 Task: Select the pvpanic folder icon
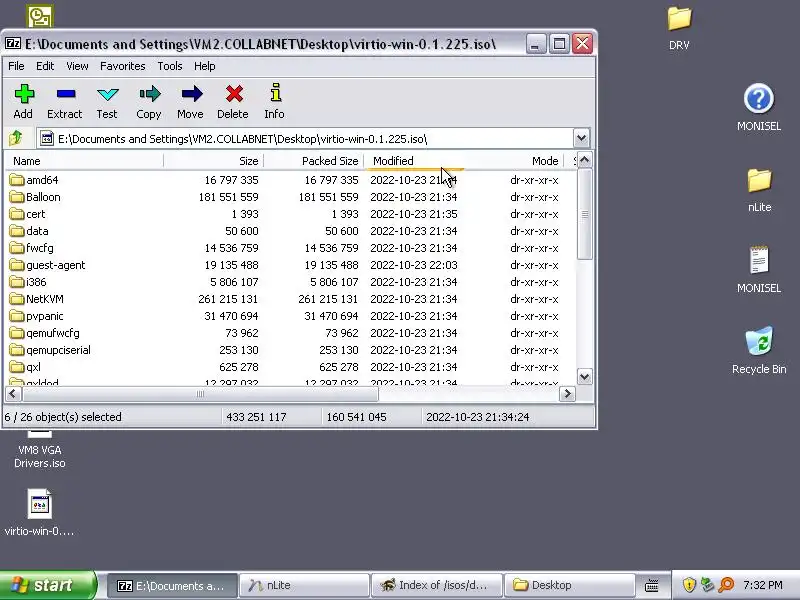(17, 316)
